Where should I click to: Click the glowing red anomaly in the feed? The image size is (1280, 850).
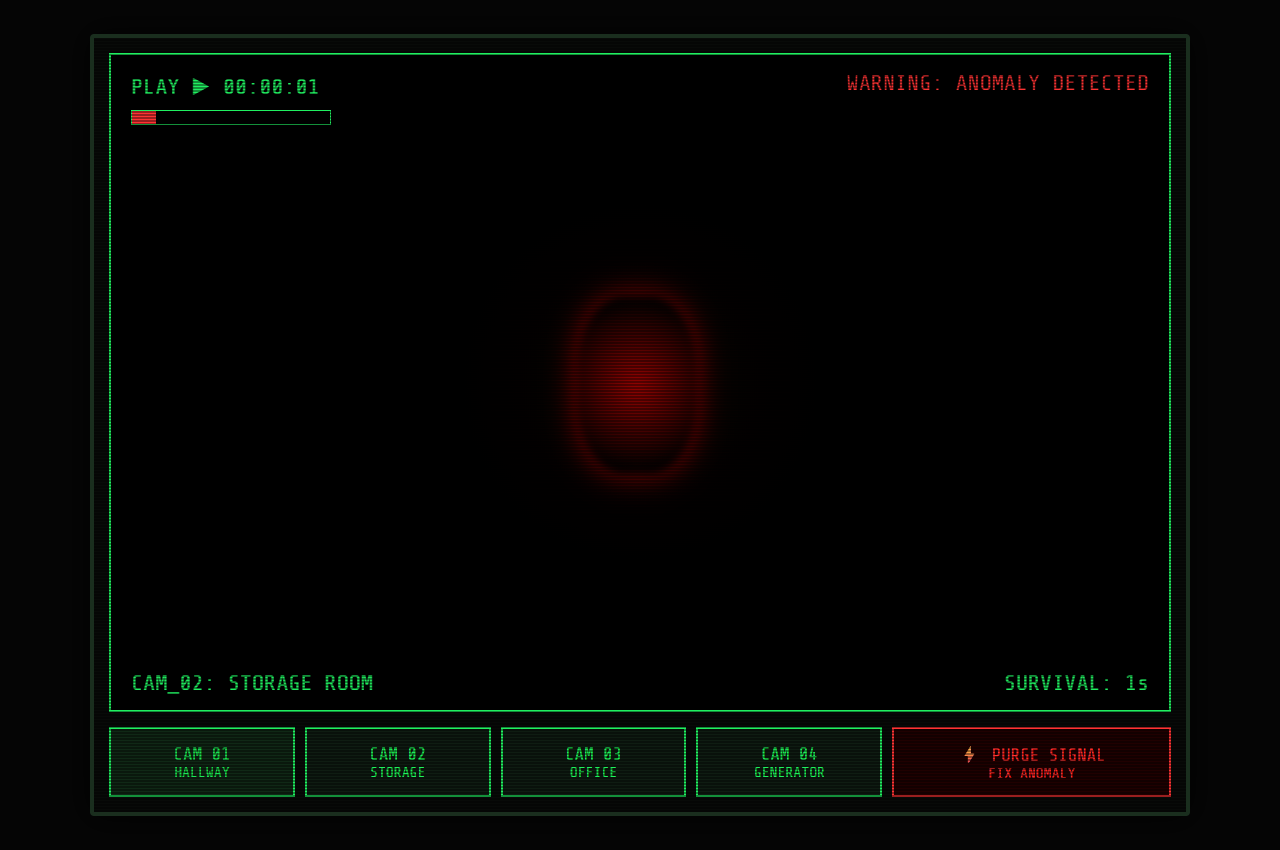point(637,383)
